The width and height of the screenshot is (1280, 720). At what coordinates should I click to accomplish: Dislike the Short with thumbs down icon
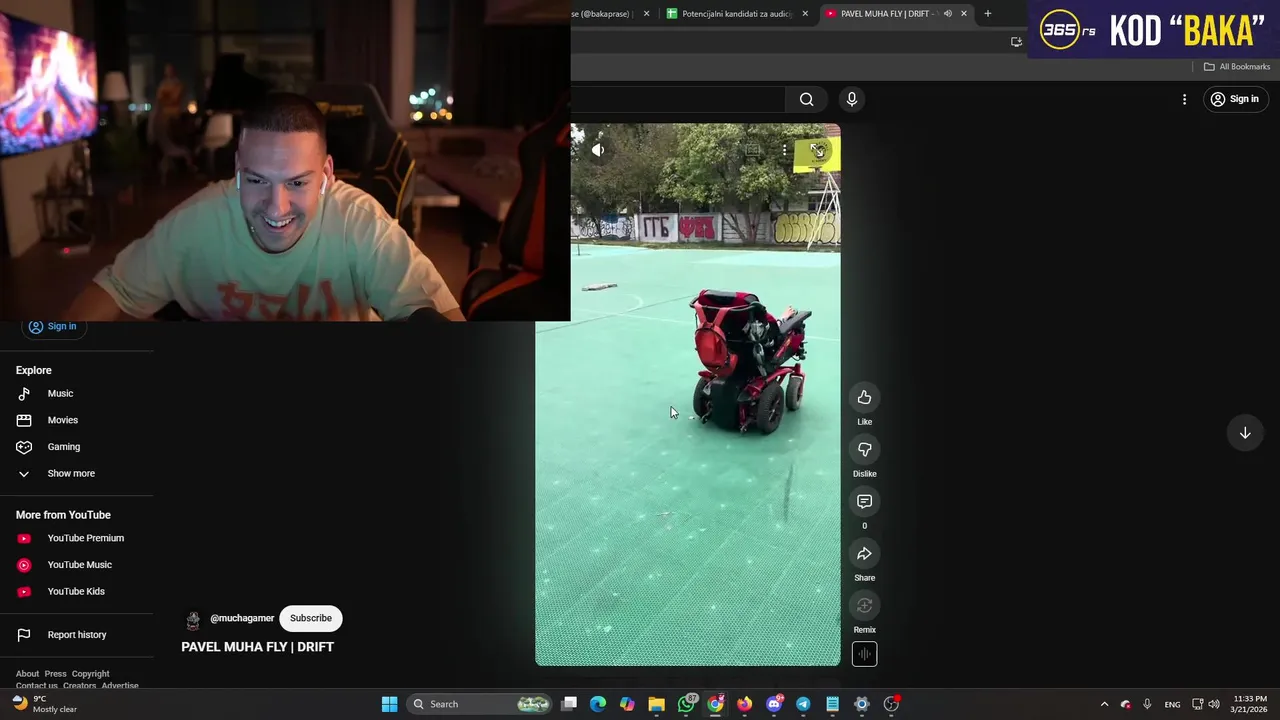864,450
